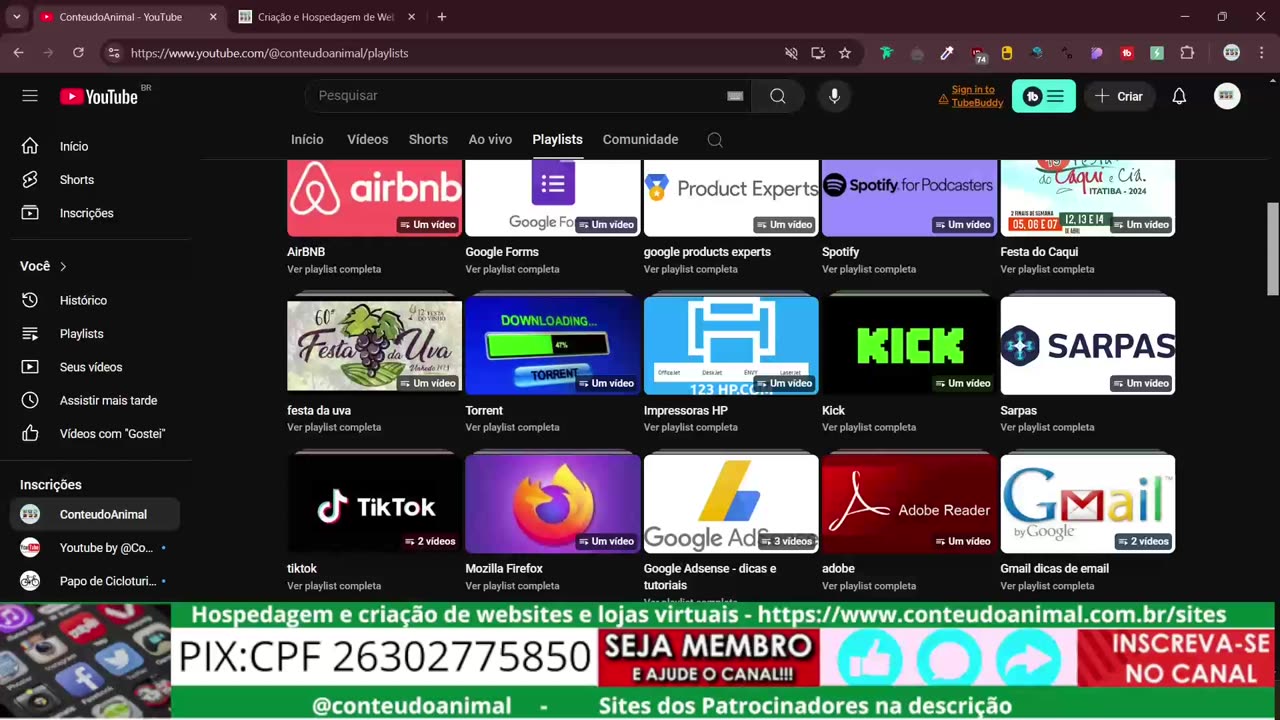Open ConteudoAnimal subscription channel
The width and height of the screenshot is (1280, 720).
tap(96, 514)
